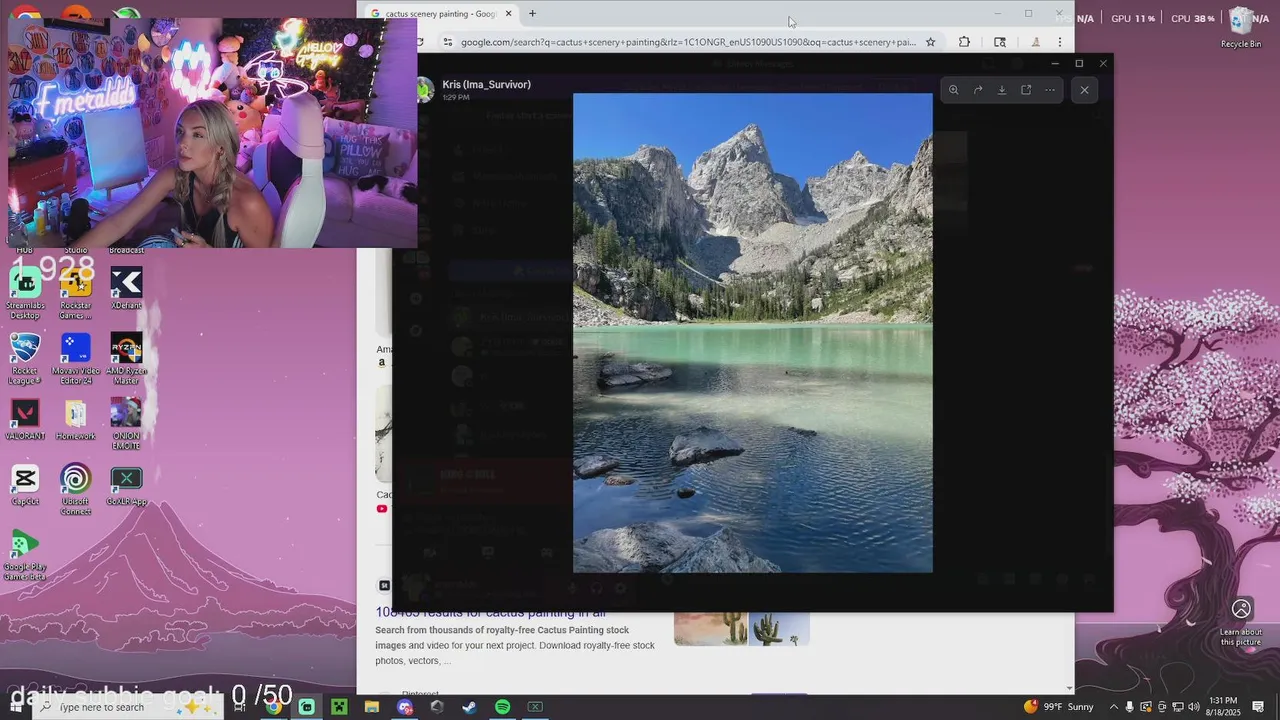Open Chrome extensions puzzle icon
Viewport: 1280px width, 720px height.
point(964,42)
